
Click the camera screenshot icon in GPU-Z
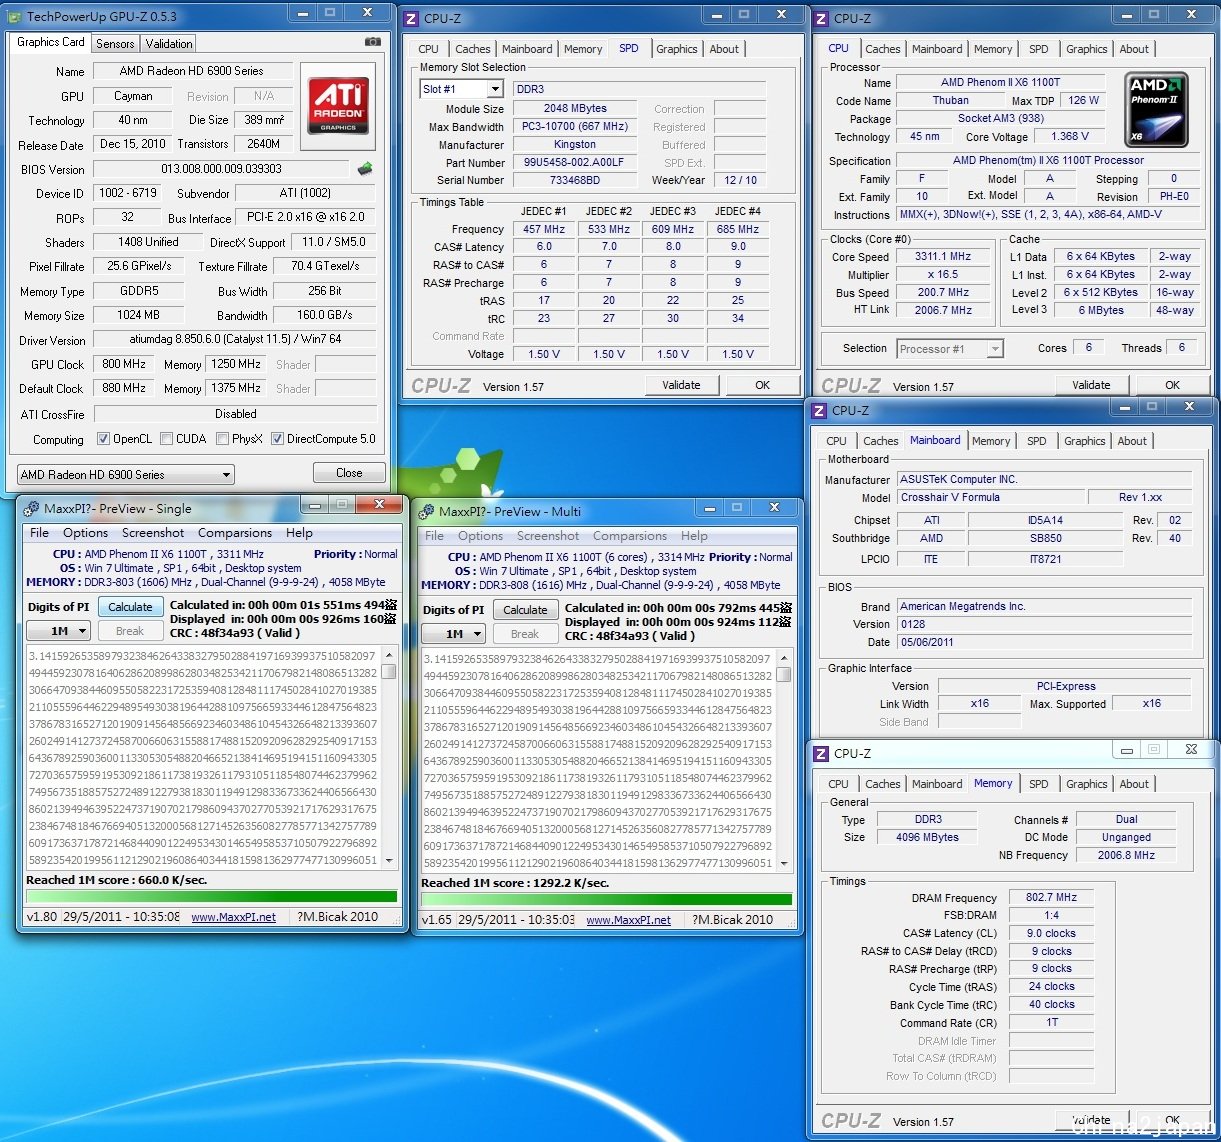373,42
